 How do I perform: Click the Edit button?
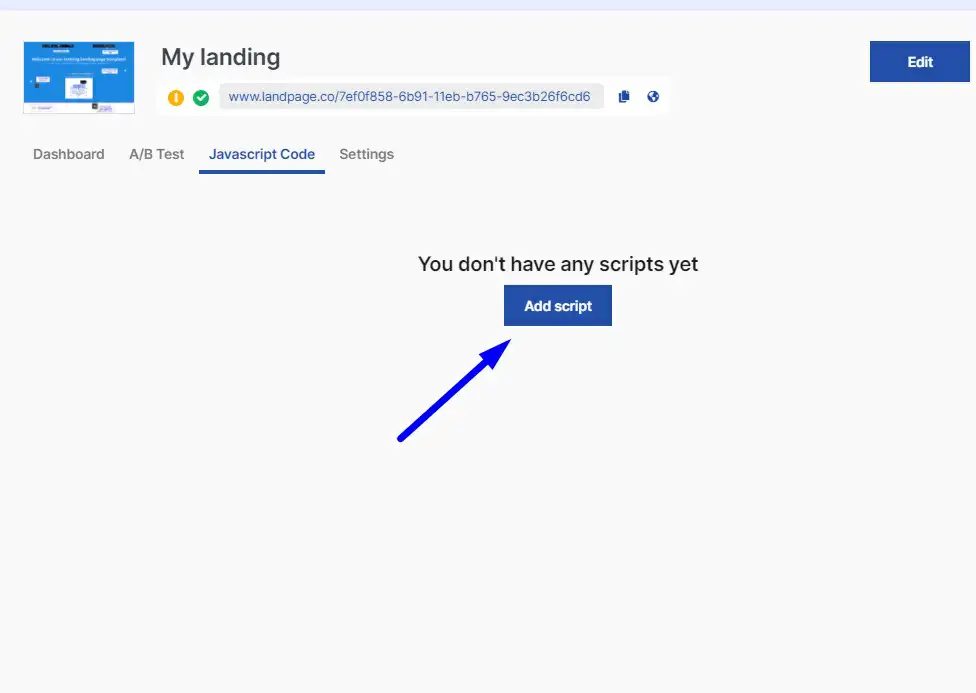pos(919,62)
